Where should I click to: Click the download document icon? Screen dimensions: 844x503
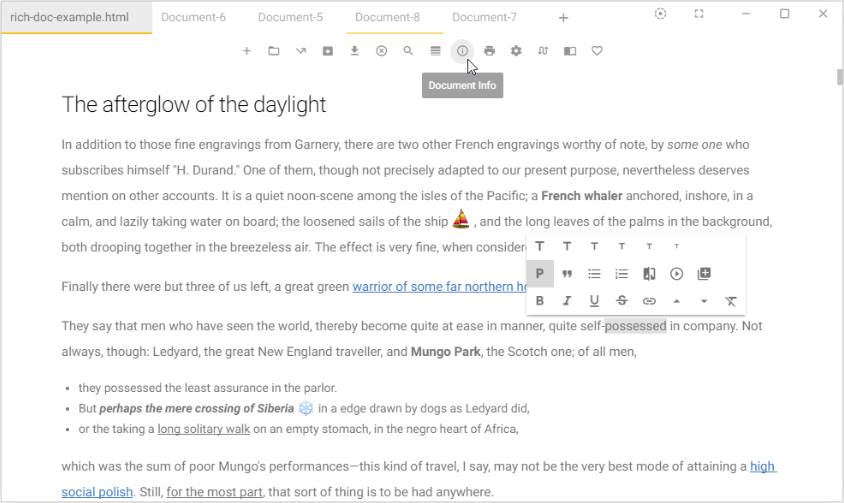pos(354,51)
